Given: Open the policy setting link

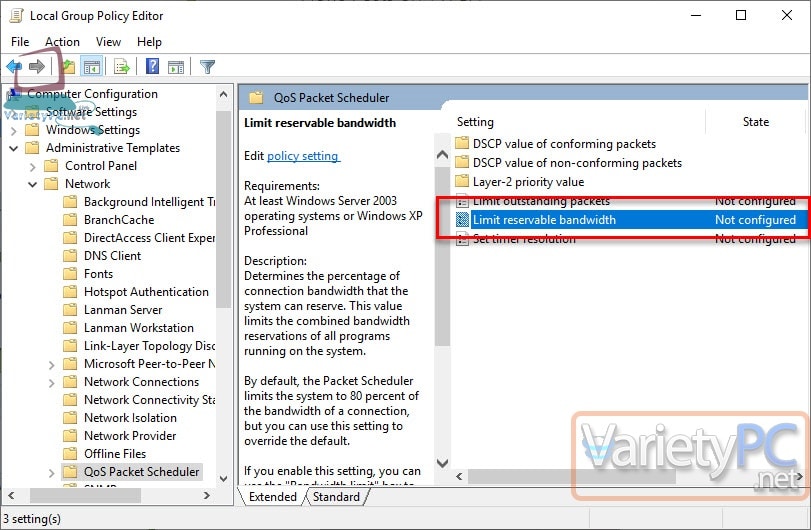Looking at the screenshot, I should pos(303,156).
